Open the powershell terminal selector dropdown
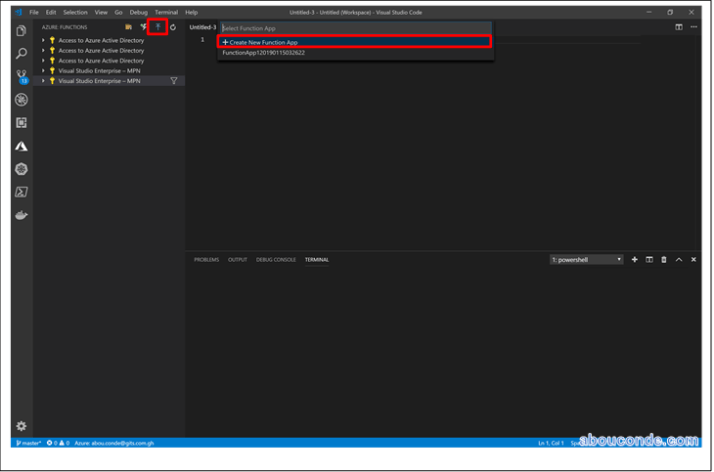This screenshot has width=714, height=472. pos(586,260)
